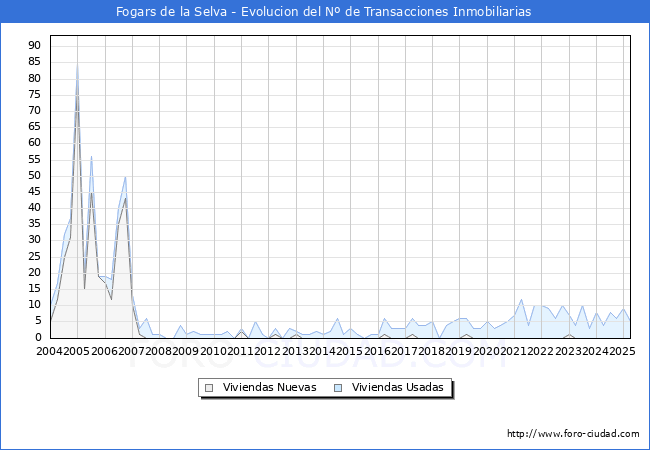Click the y-axis label 55
Screen dimensions: 650x450
point(34,159)
